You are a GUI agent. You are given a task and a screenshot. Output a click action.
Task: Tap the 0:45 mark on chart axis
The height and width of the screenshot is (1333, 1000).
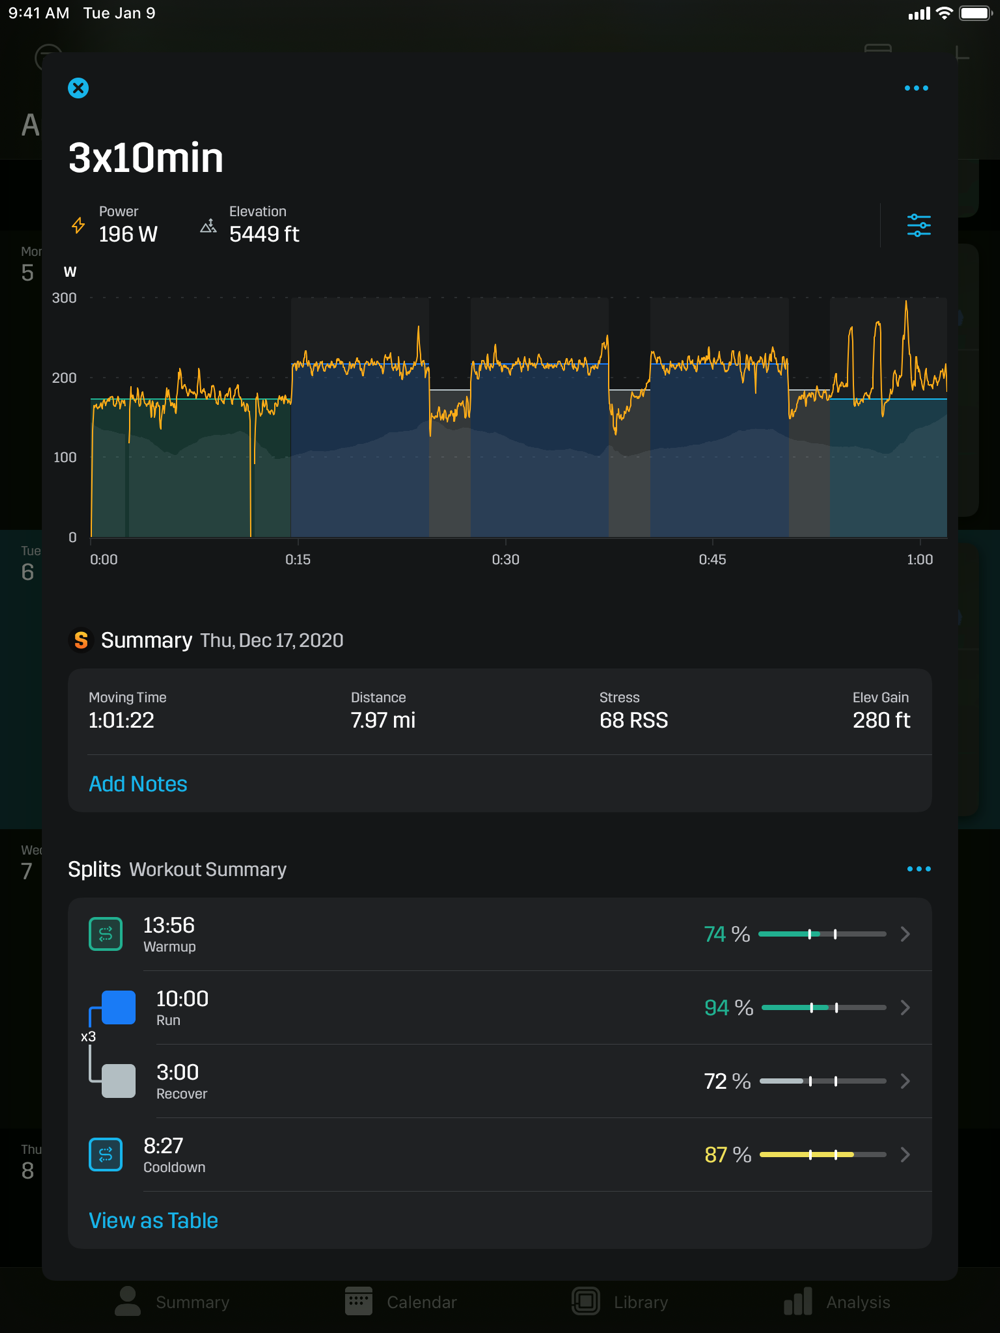click(713, 560)
